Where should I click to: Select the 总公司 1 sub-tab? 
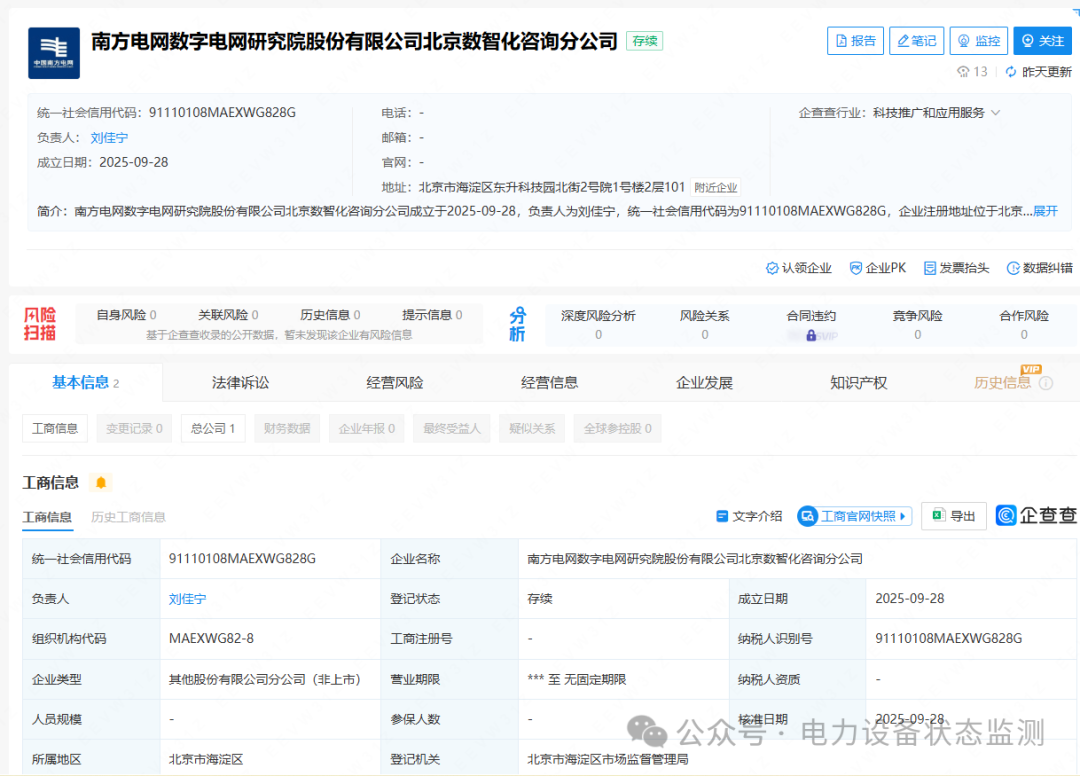point(212,429)
